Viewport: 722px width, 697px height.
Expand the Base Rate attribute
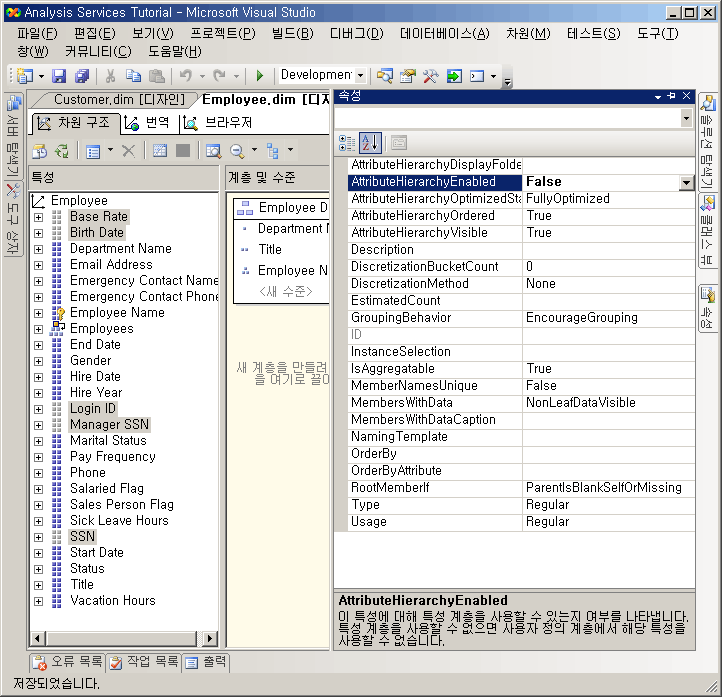click(x=39, y=217)
